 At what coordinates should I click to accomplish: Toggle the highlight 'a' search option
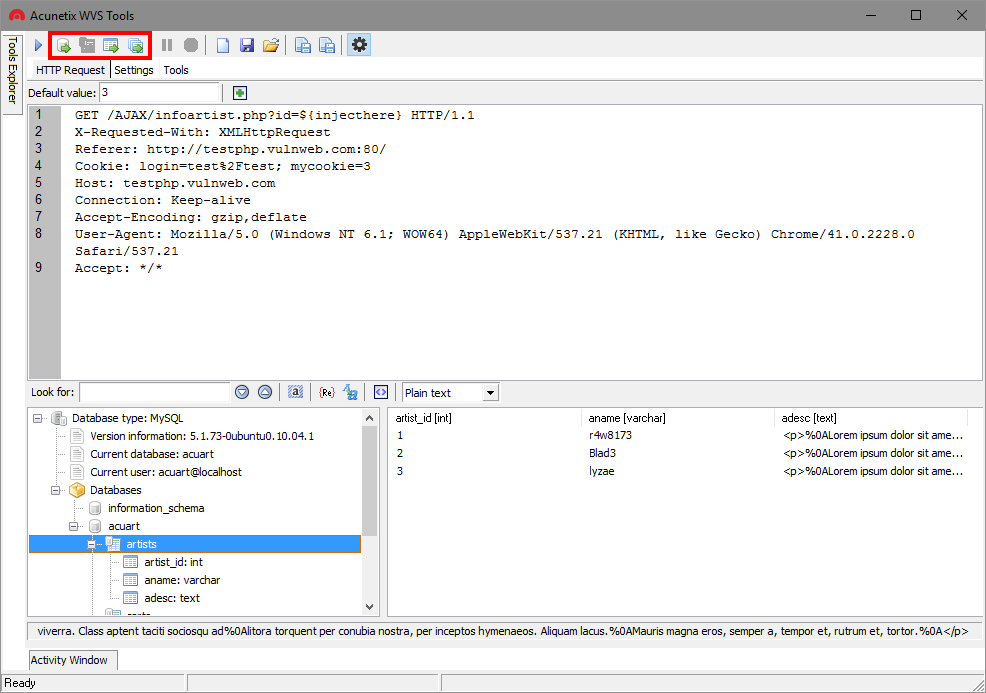296,392
